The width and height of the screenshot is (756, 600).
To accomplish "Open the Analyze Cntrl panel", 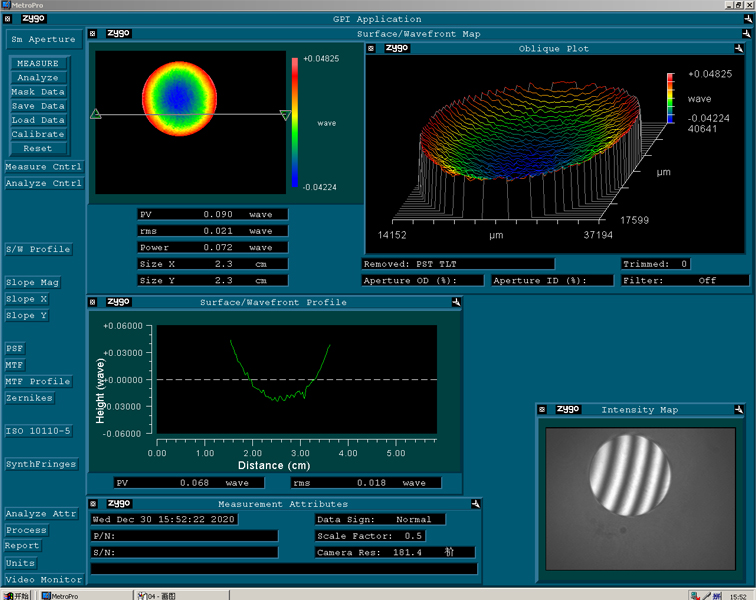I will pyautogui.click(x=43, y=184).
